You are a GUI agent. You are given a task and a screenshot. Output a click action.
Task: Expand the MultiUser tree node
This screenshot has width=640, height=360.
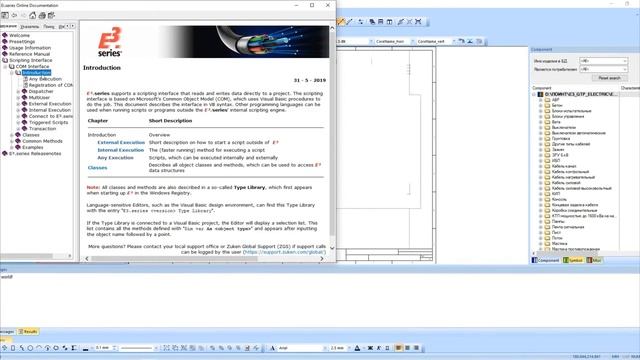tap(18, 98)
